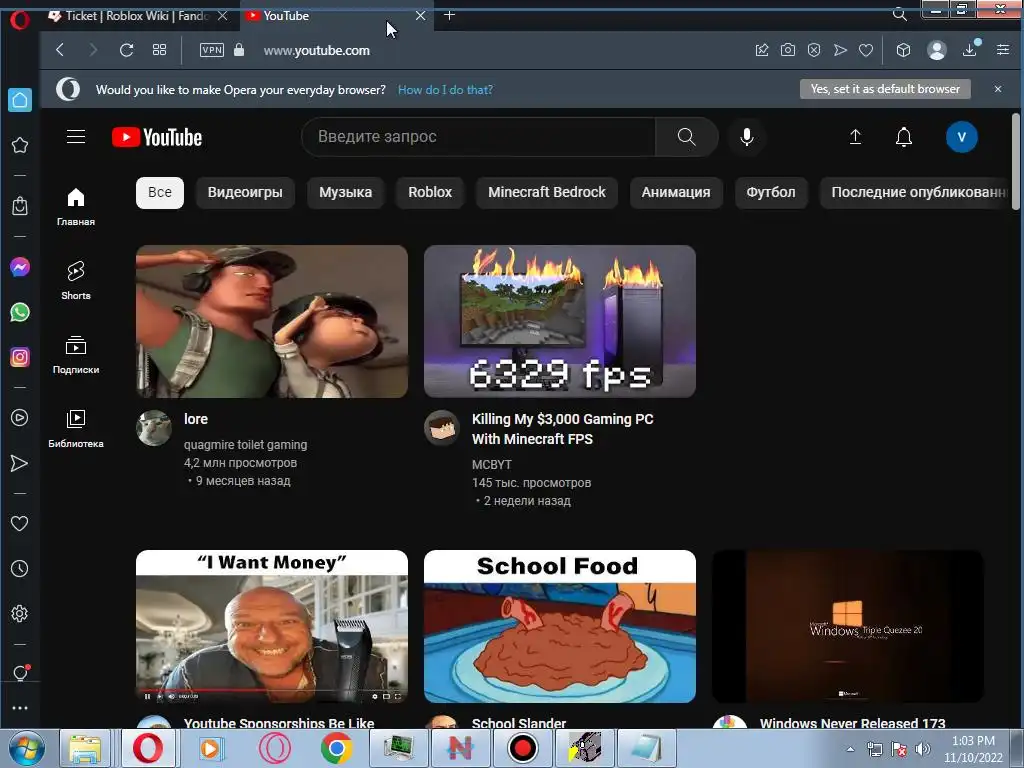
Task: Select the Minecraft Bedrock filter chip
Action: click(547, 192)
